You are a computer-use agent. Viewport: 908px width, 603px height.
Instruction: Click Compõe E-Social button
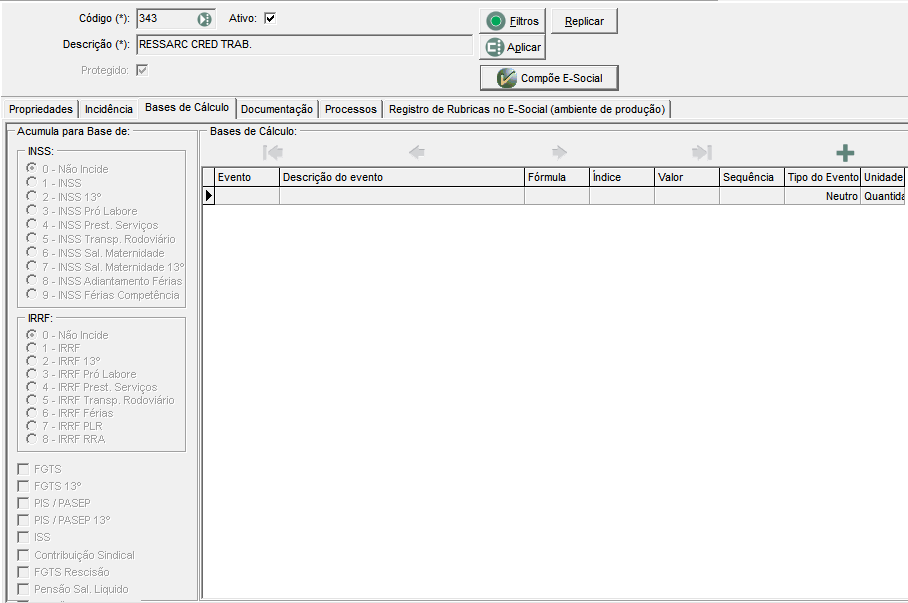click(x=549, y=78)
